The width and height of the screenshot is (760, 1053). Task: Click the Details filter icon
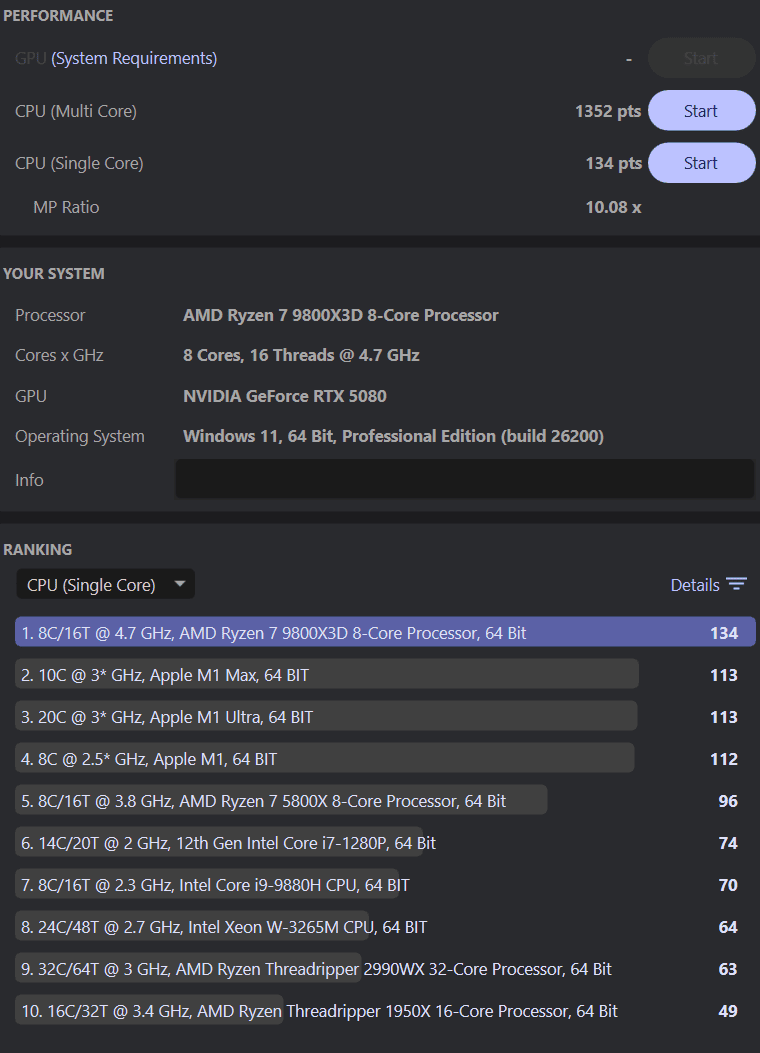tap(737, 584)
